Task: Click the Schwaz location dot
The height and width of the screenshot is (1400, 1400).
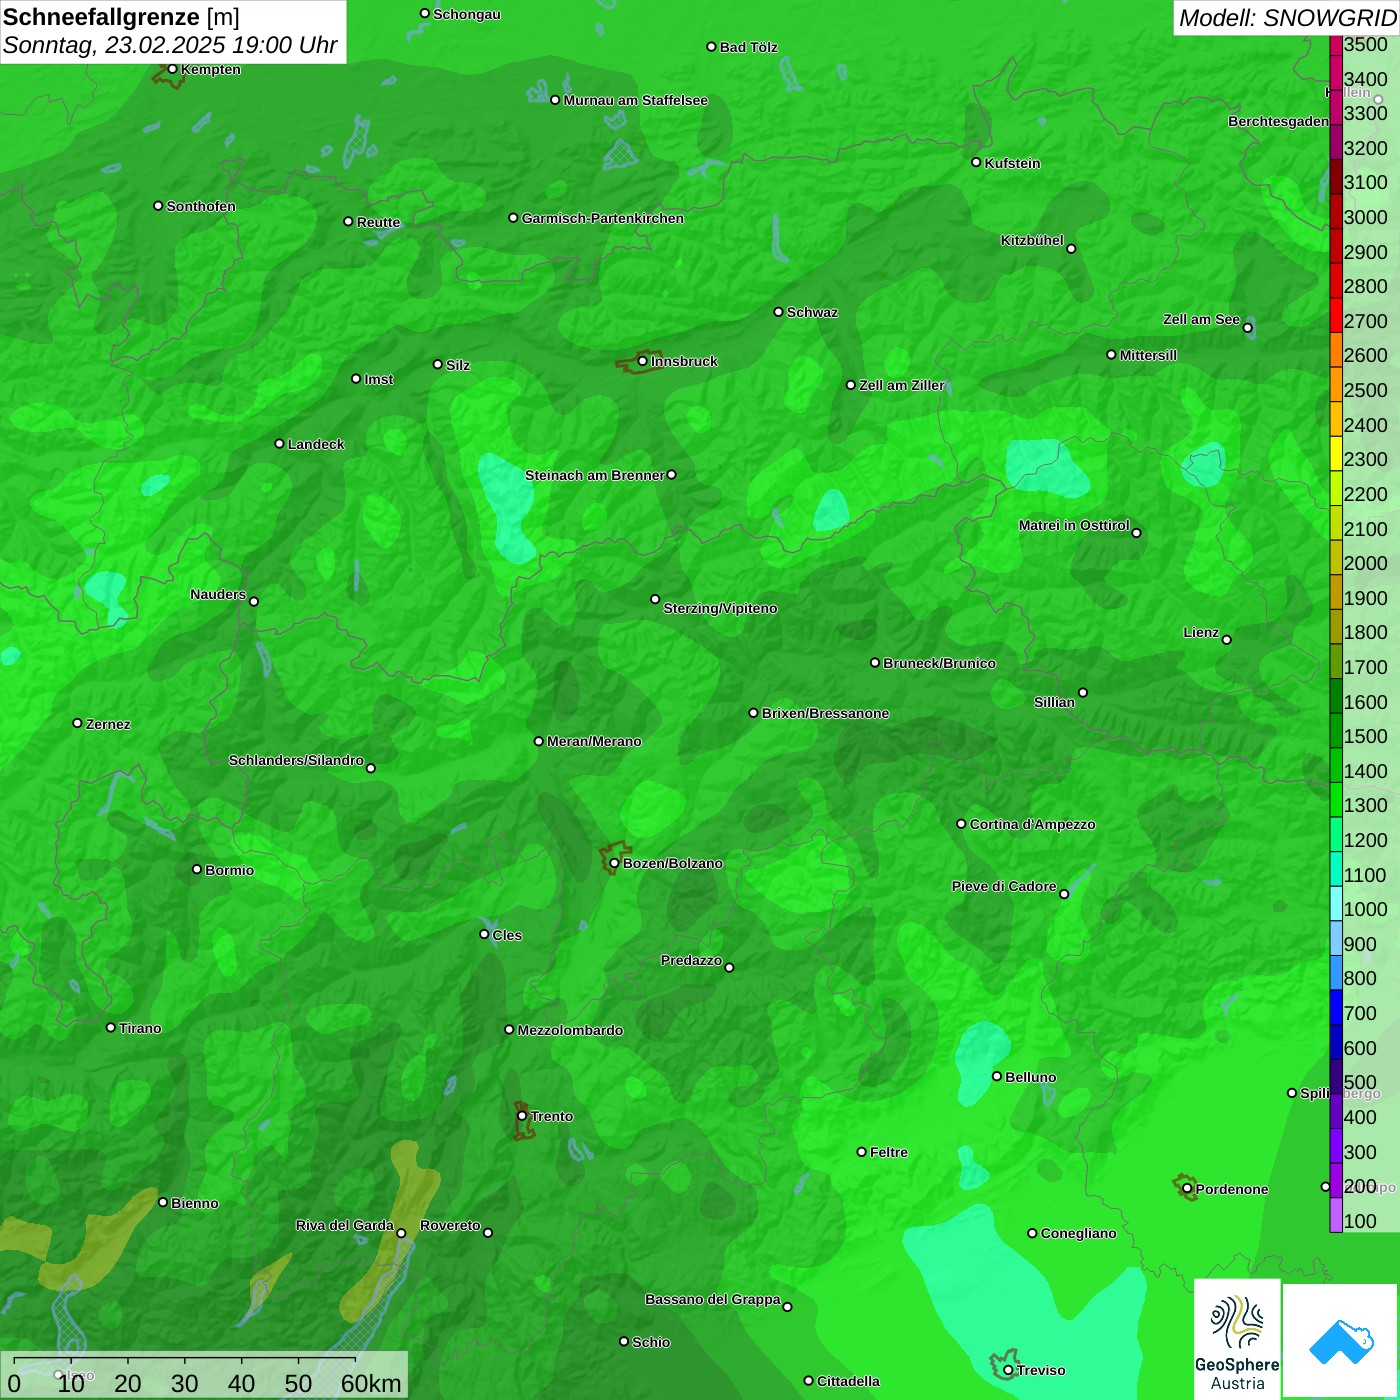Action: [x=778, y=311]
